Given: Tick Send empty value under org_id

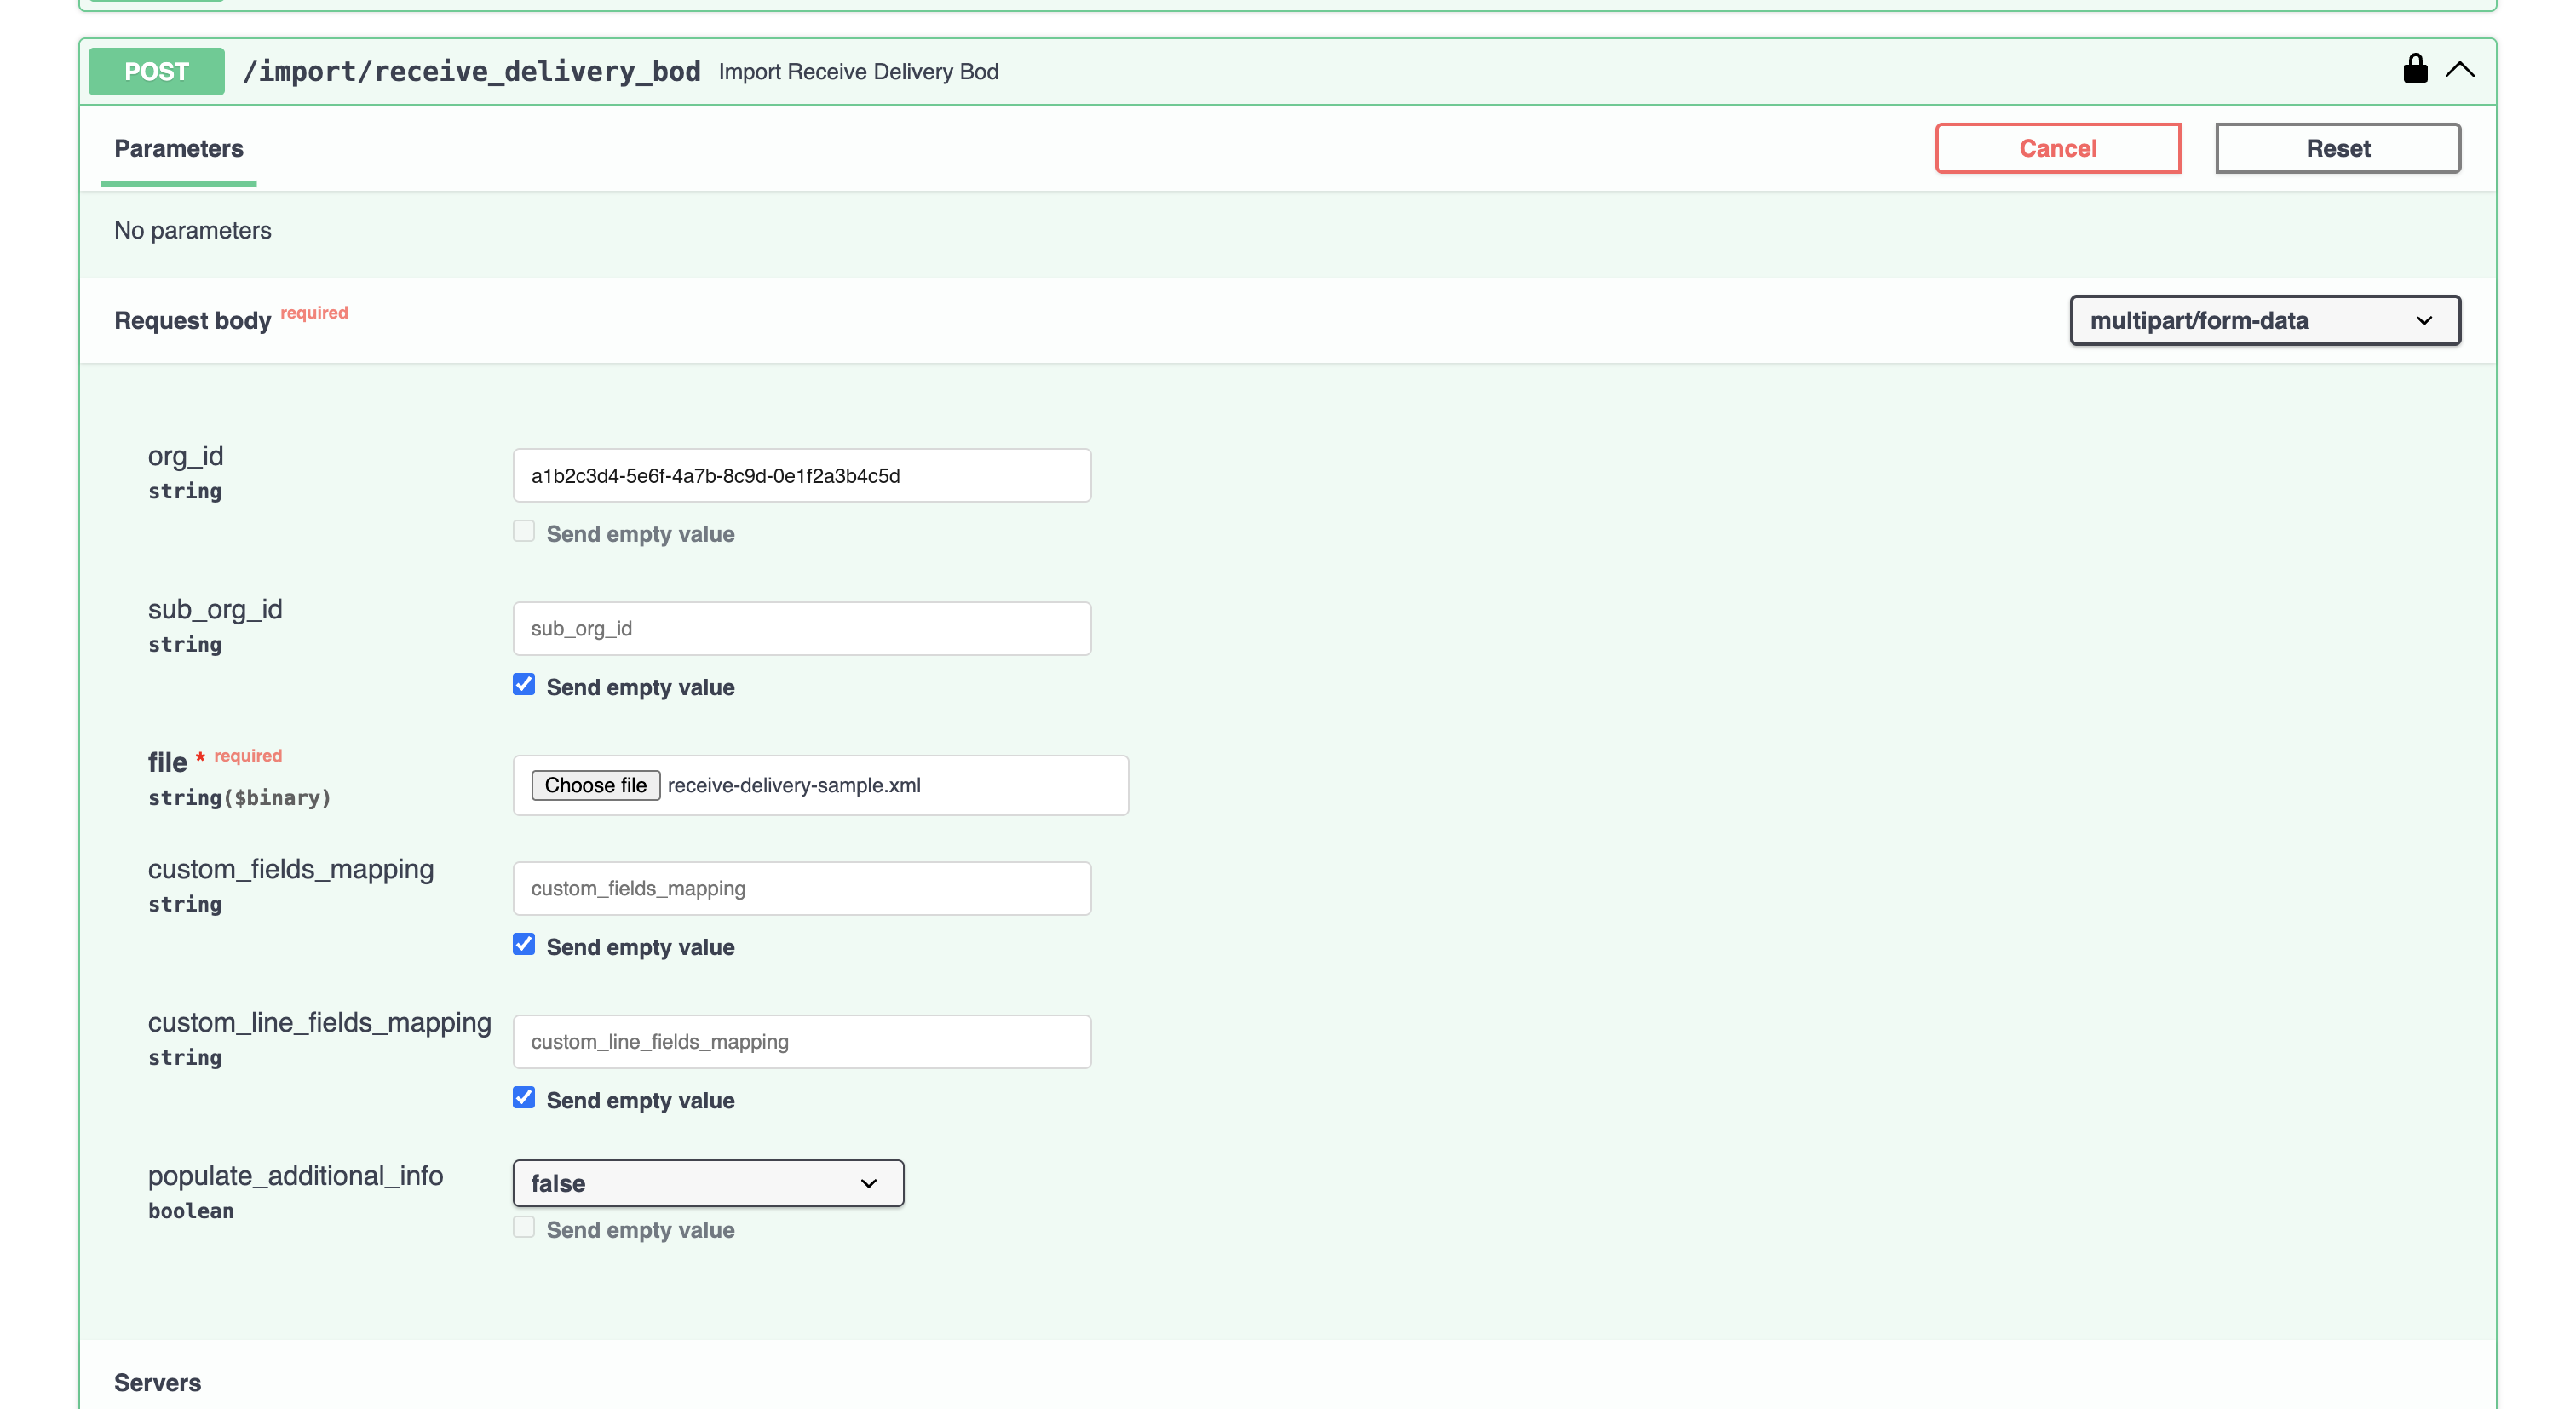Looking at the screenshot, I should pos(524,532).
